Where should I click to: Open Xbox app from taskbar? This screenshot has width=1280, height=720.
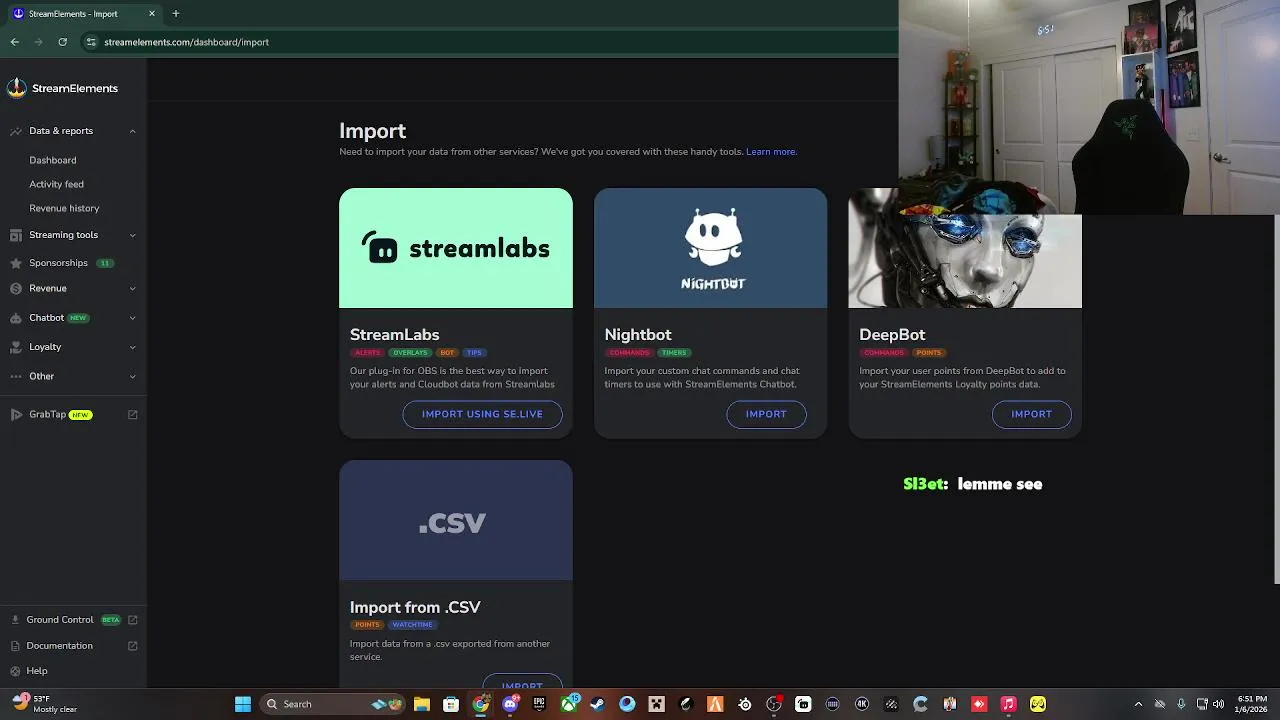click(x=569, y=704)
